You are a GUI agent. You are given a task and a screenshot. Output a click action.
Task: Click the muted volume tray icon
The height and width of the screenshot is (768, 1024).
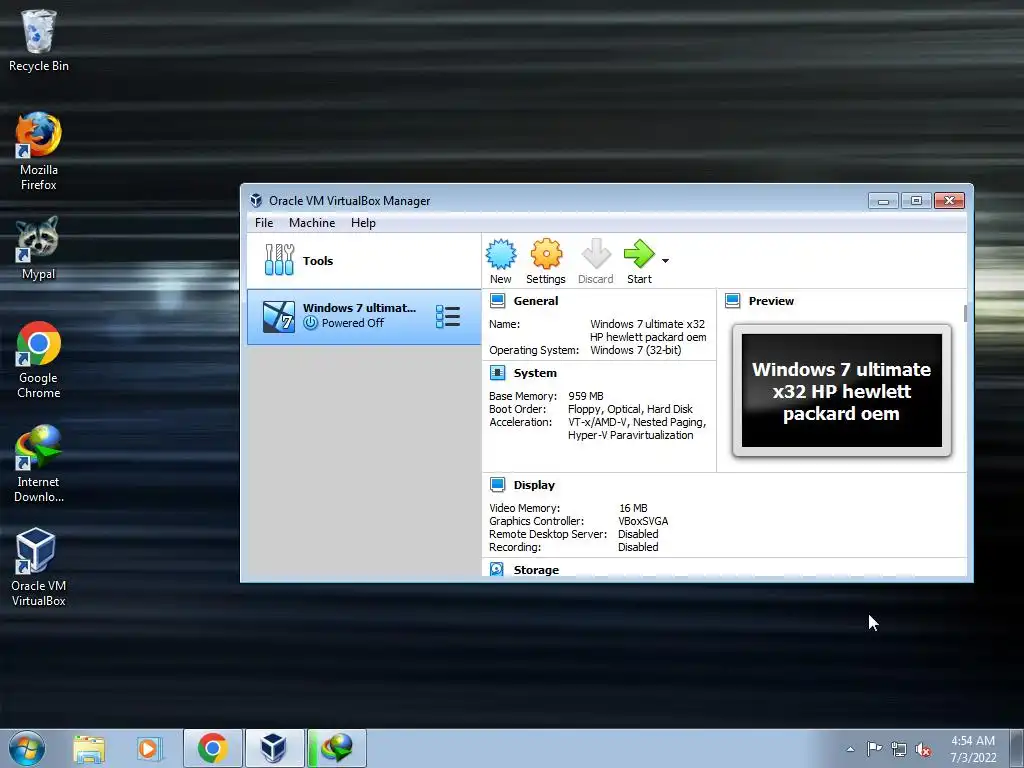[923, 750]
